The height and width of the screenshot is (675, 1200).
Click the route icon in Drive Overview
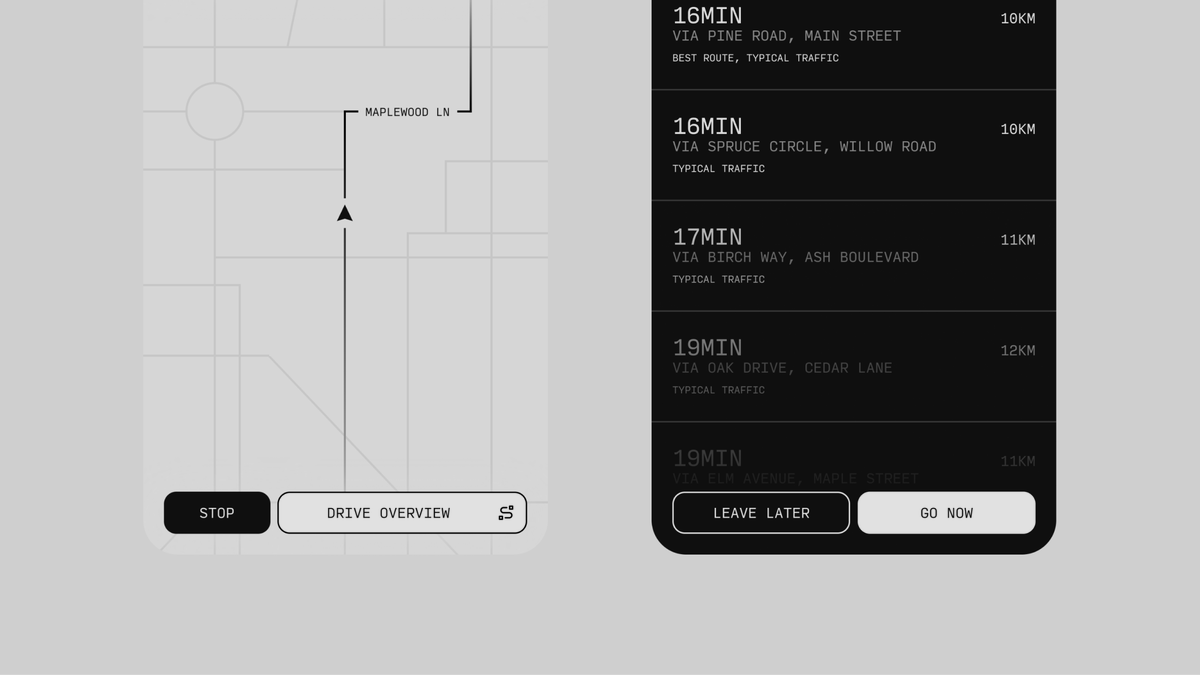(x=506, y=513)
